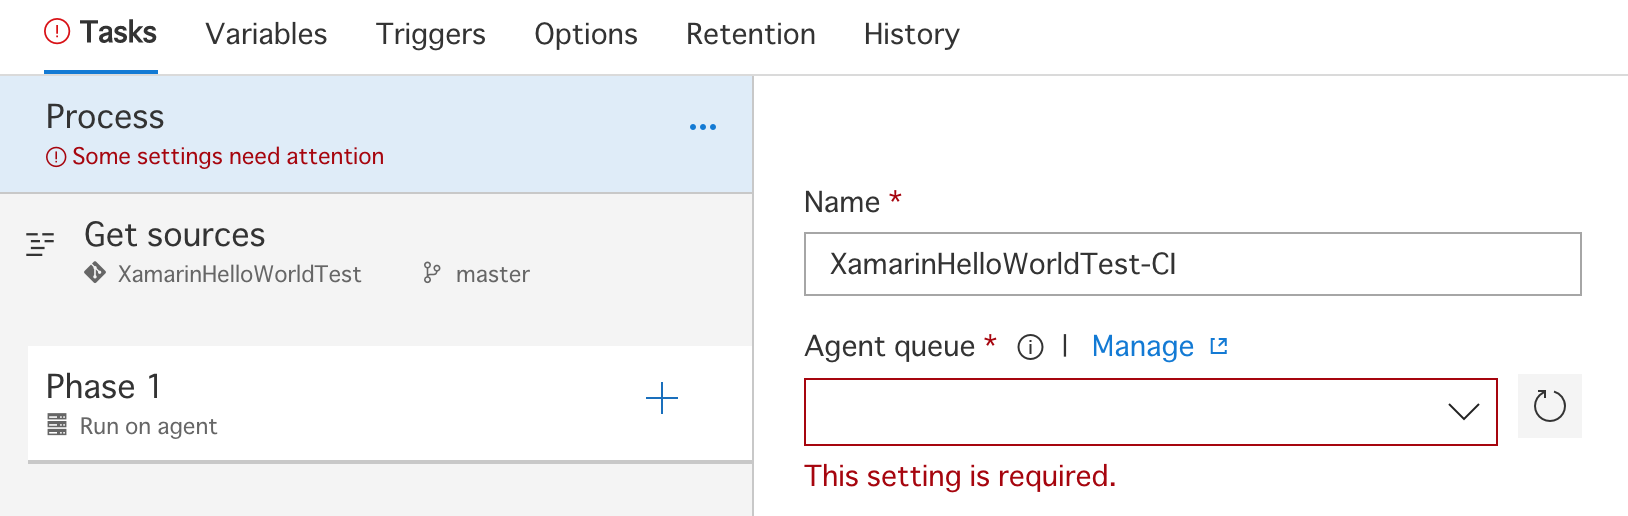The height and width of the screenshot is (516, 1628).
Task: Switch to the Variables tab
Action: pos(266,35)
